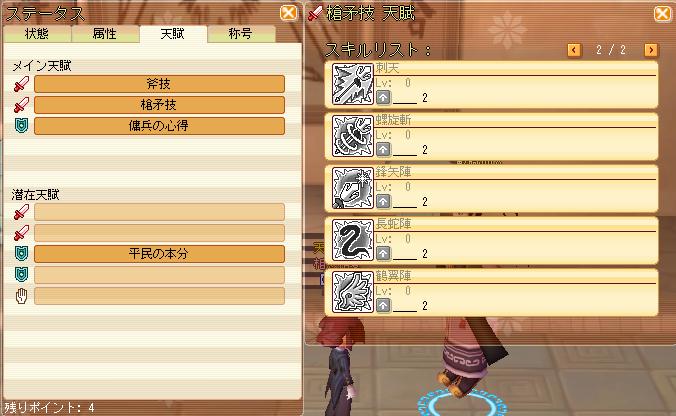Viewport: 676px width, 416px height.
Task: Select the 槍矛技 main talent
Action: coord(159,105)
